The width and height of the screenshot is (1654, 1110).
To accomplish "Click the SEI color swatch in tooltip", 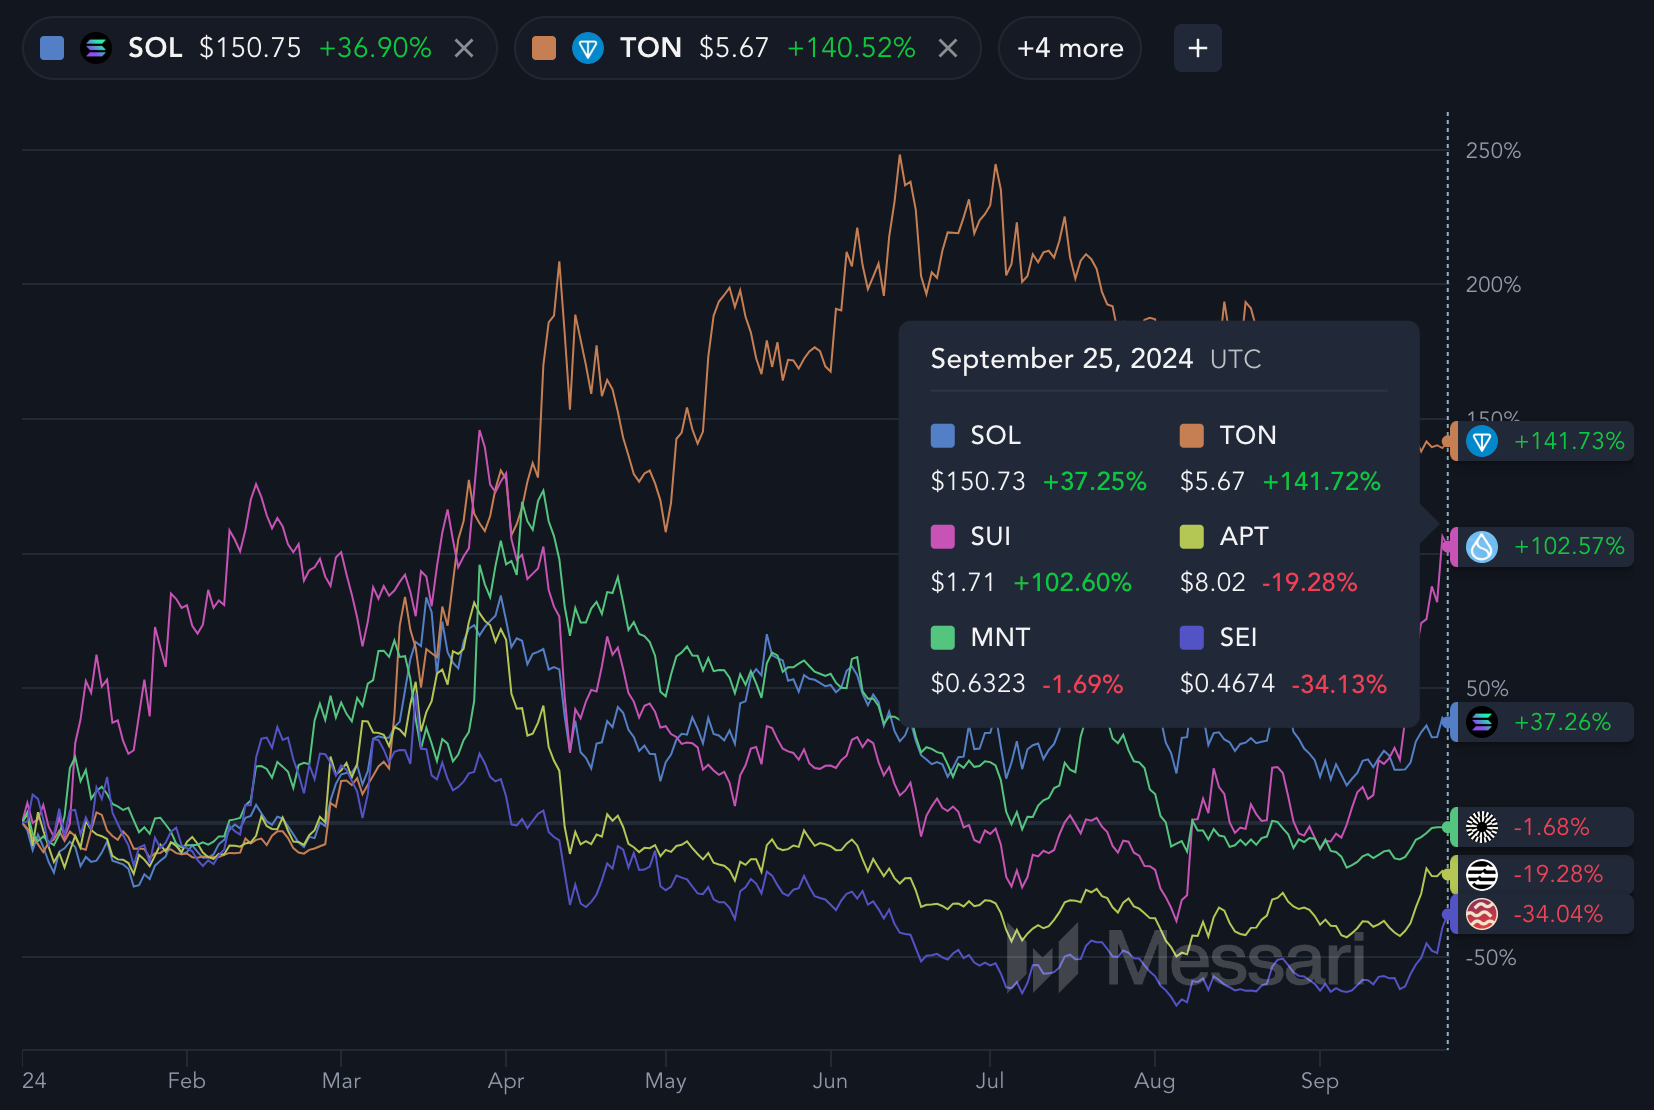I will [1191, 638].
